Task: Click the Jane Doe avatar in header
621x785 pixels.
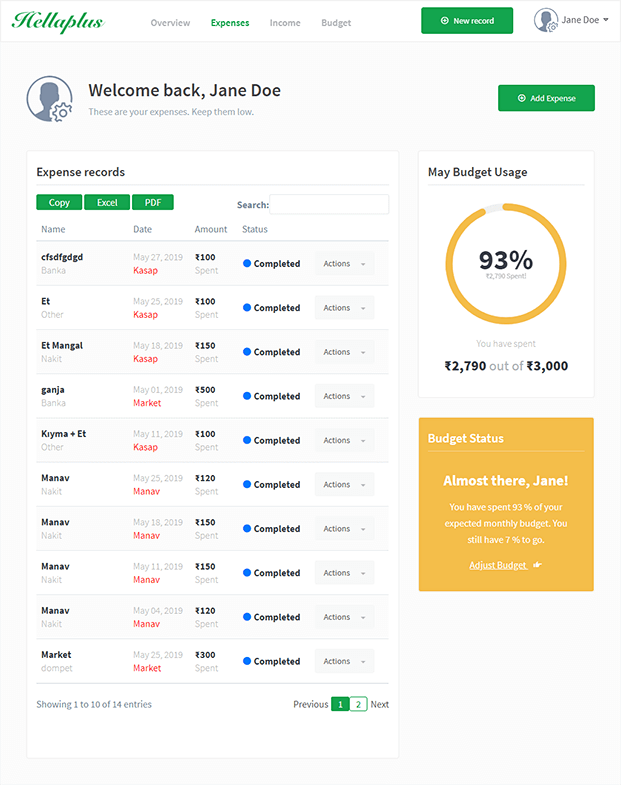Action: [x=546, y=20]
